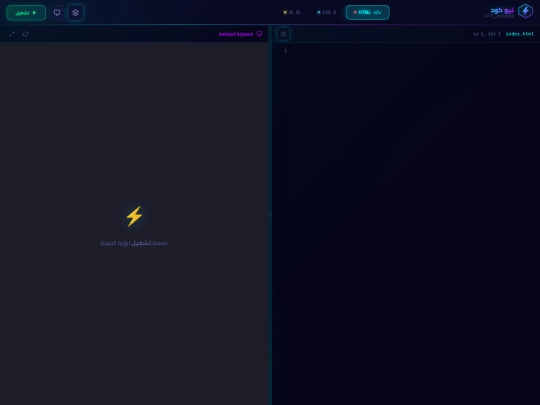
Task: Click the index.html file name
Action: [520, 34]
